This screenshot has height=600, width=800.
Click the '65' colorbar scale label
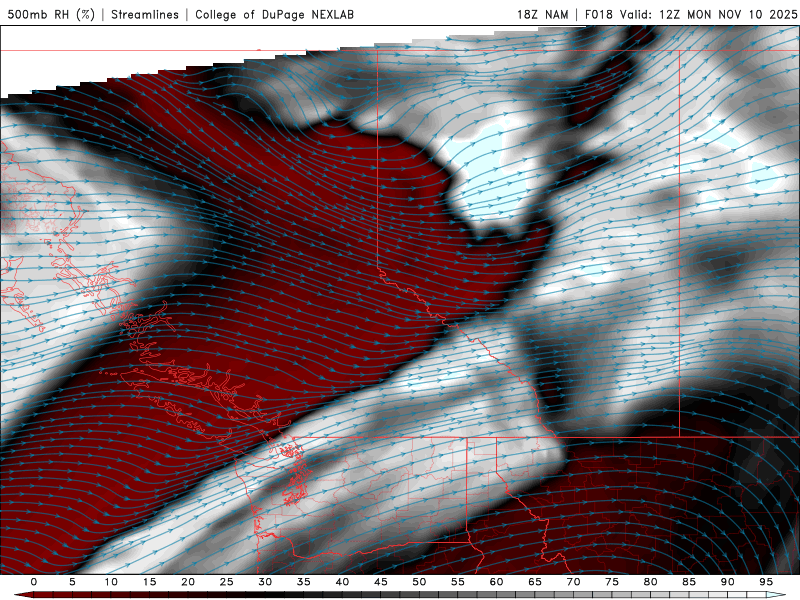pos(535,582)
